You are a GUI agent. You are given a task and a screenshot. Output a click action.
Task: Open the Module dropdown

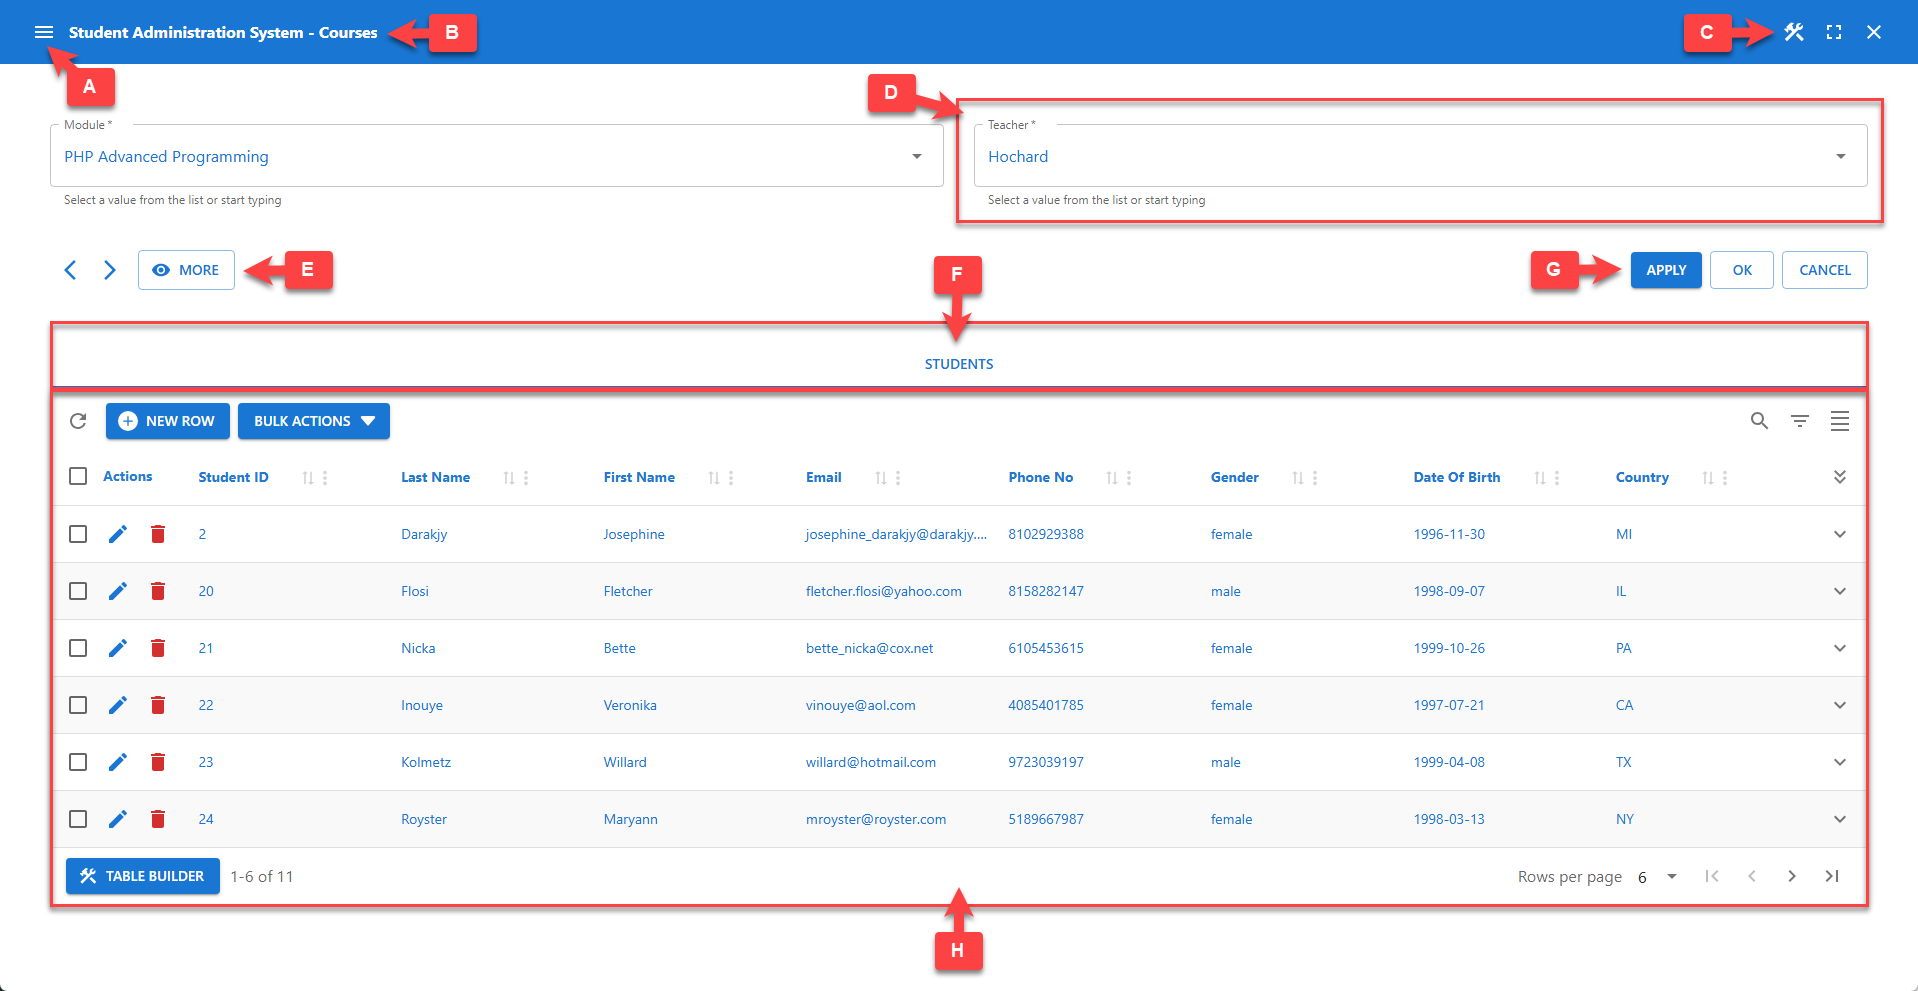point(916,156)
